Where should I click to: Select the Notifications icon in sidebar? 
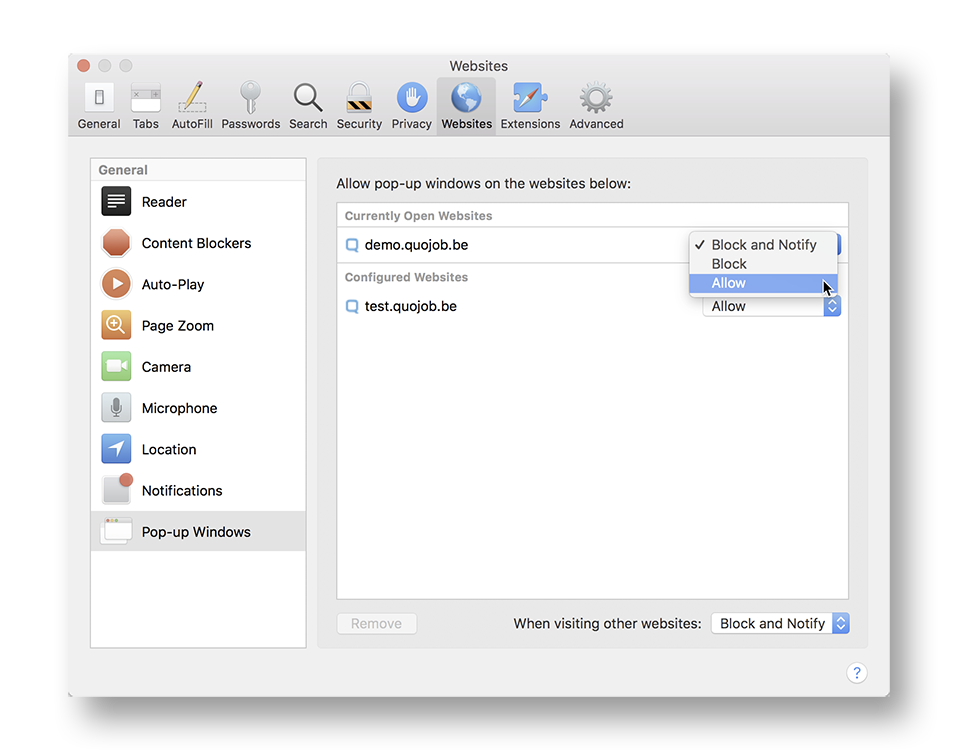pyautogui.click(x=117, y=489)
